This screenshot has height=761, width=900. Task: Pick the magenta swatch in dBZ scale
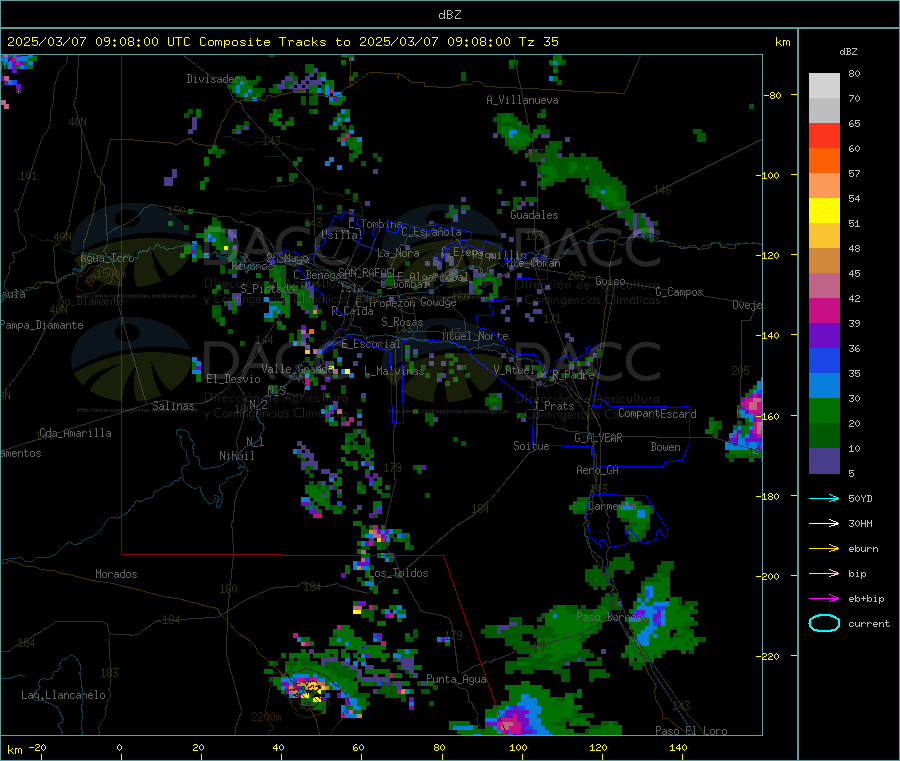pos(824,310)
